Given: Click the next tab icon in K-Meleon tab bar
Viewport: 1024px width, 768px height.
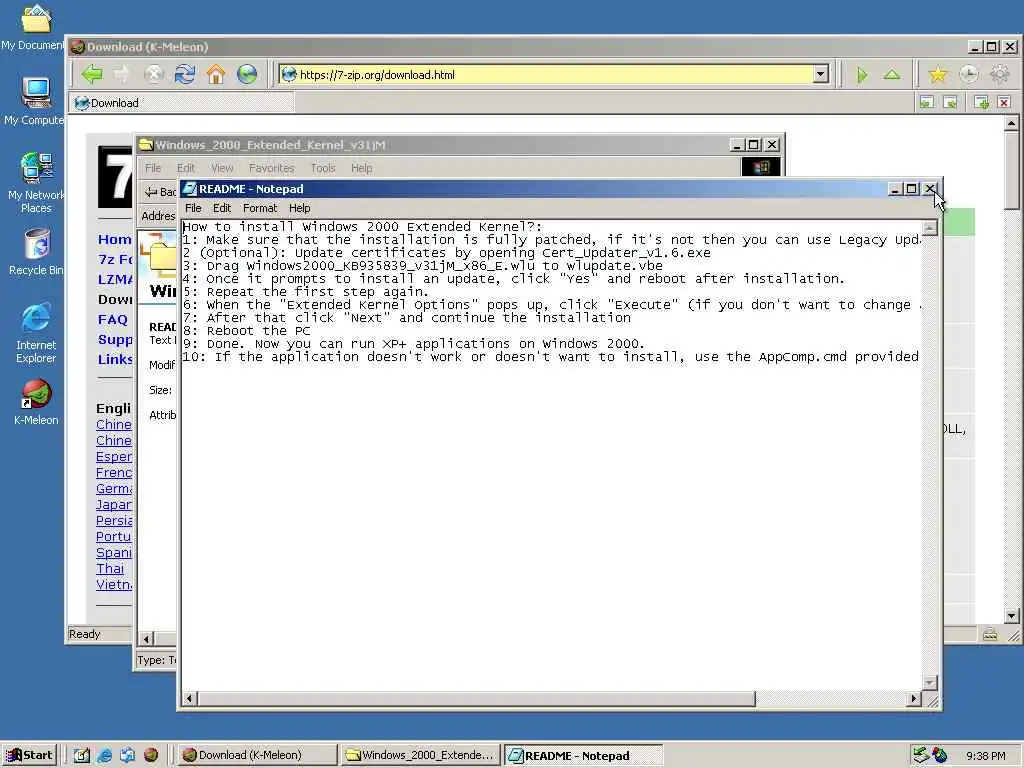Looking at the screenshot, I should (x=951, y=102).
